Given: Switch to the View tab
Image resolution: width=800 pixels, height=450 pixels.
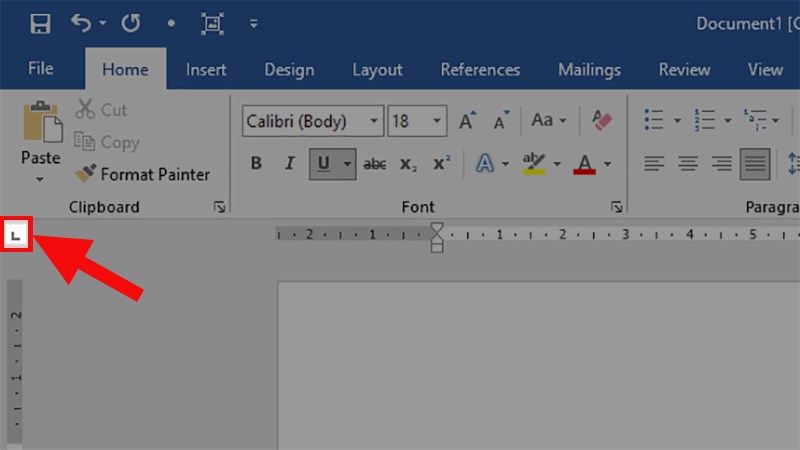Looking at the screenshot, I should [765, 69].
